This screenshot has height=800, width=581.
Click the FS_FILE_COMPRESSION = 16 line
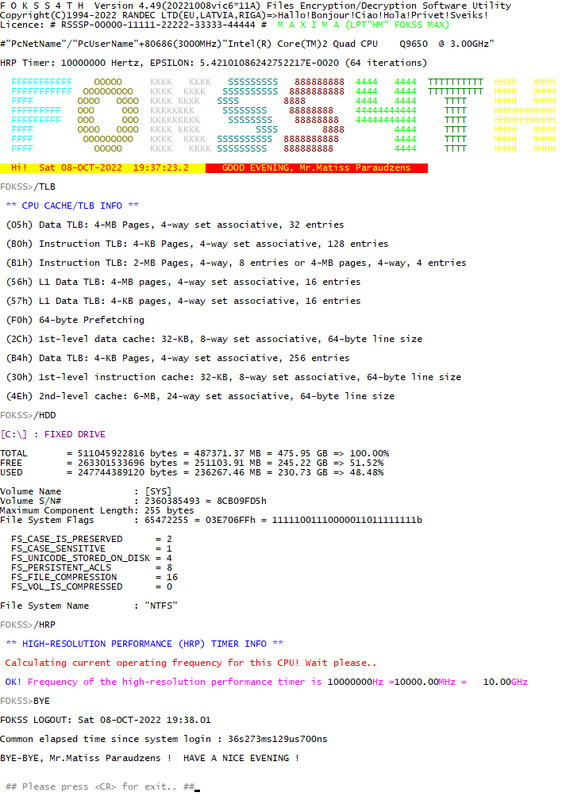(x=94, y=577)
